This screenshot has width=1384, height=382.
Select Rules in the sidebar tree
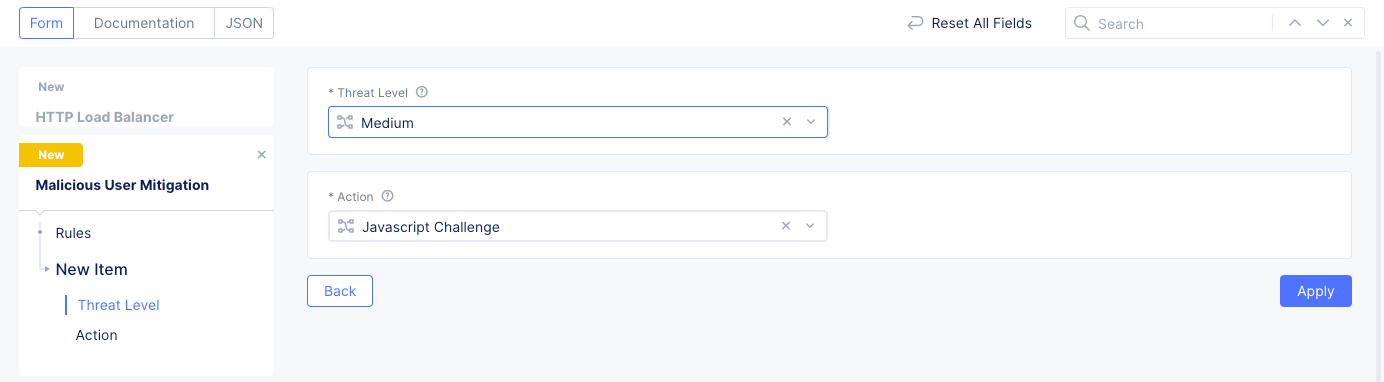tap(73, 233)
